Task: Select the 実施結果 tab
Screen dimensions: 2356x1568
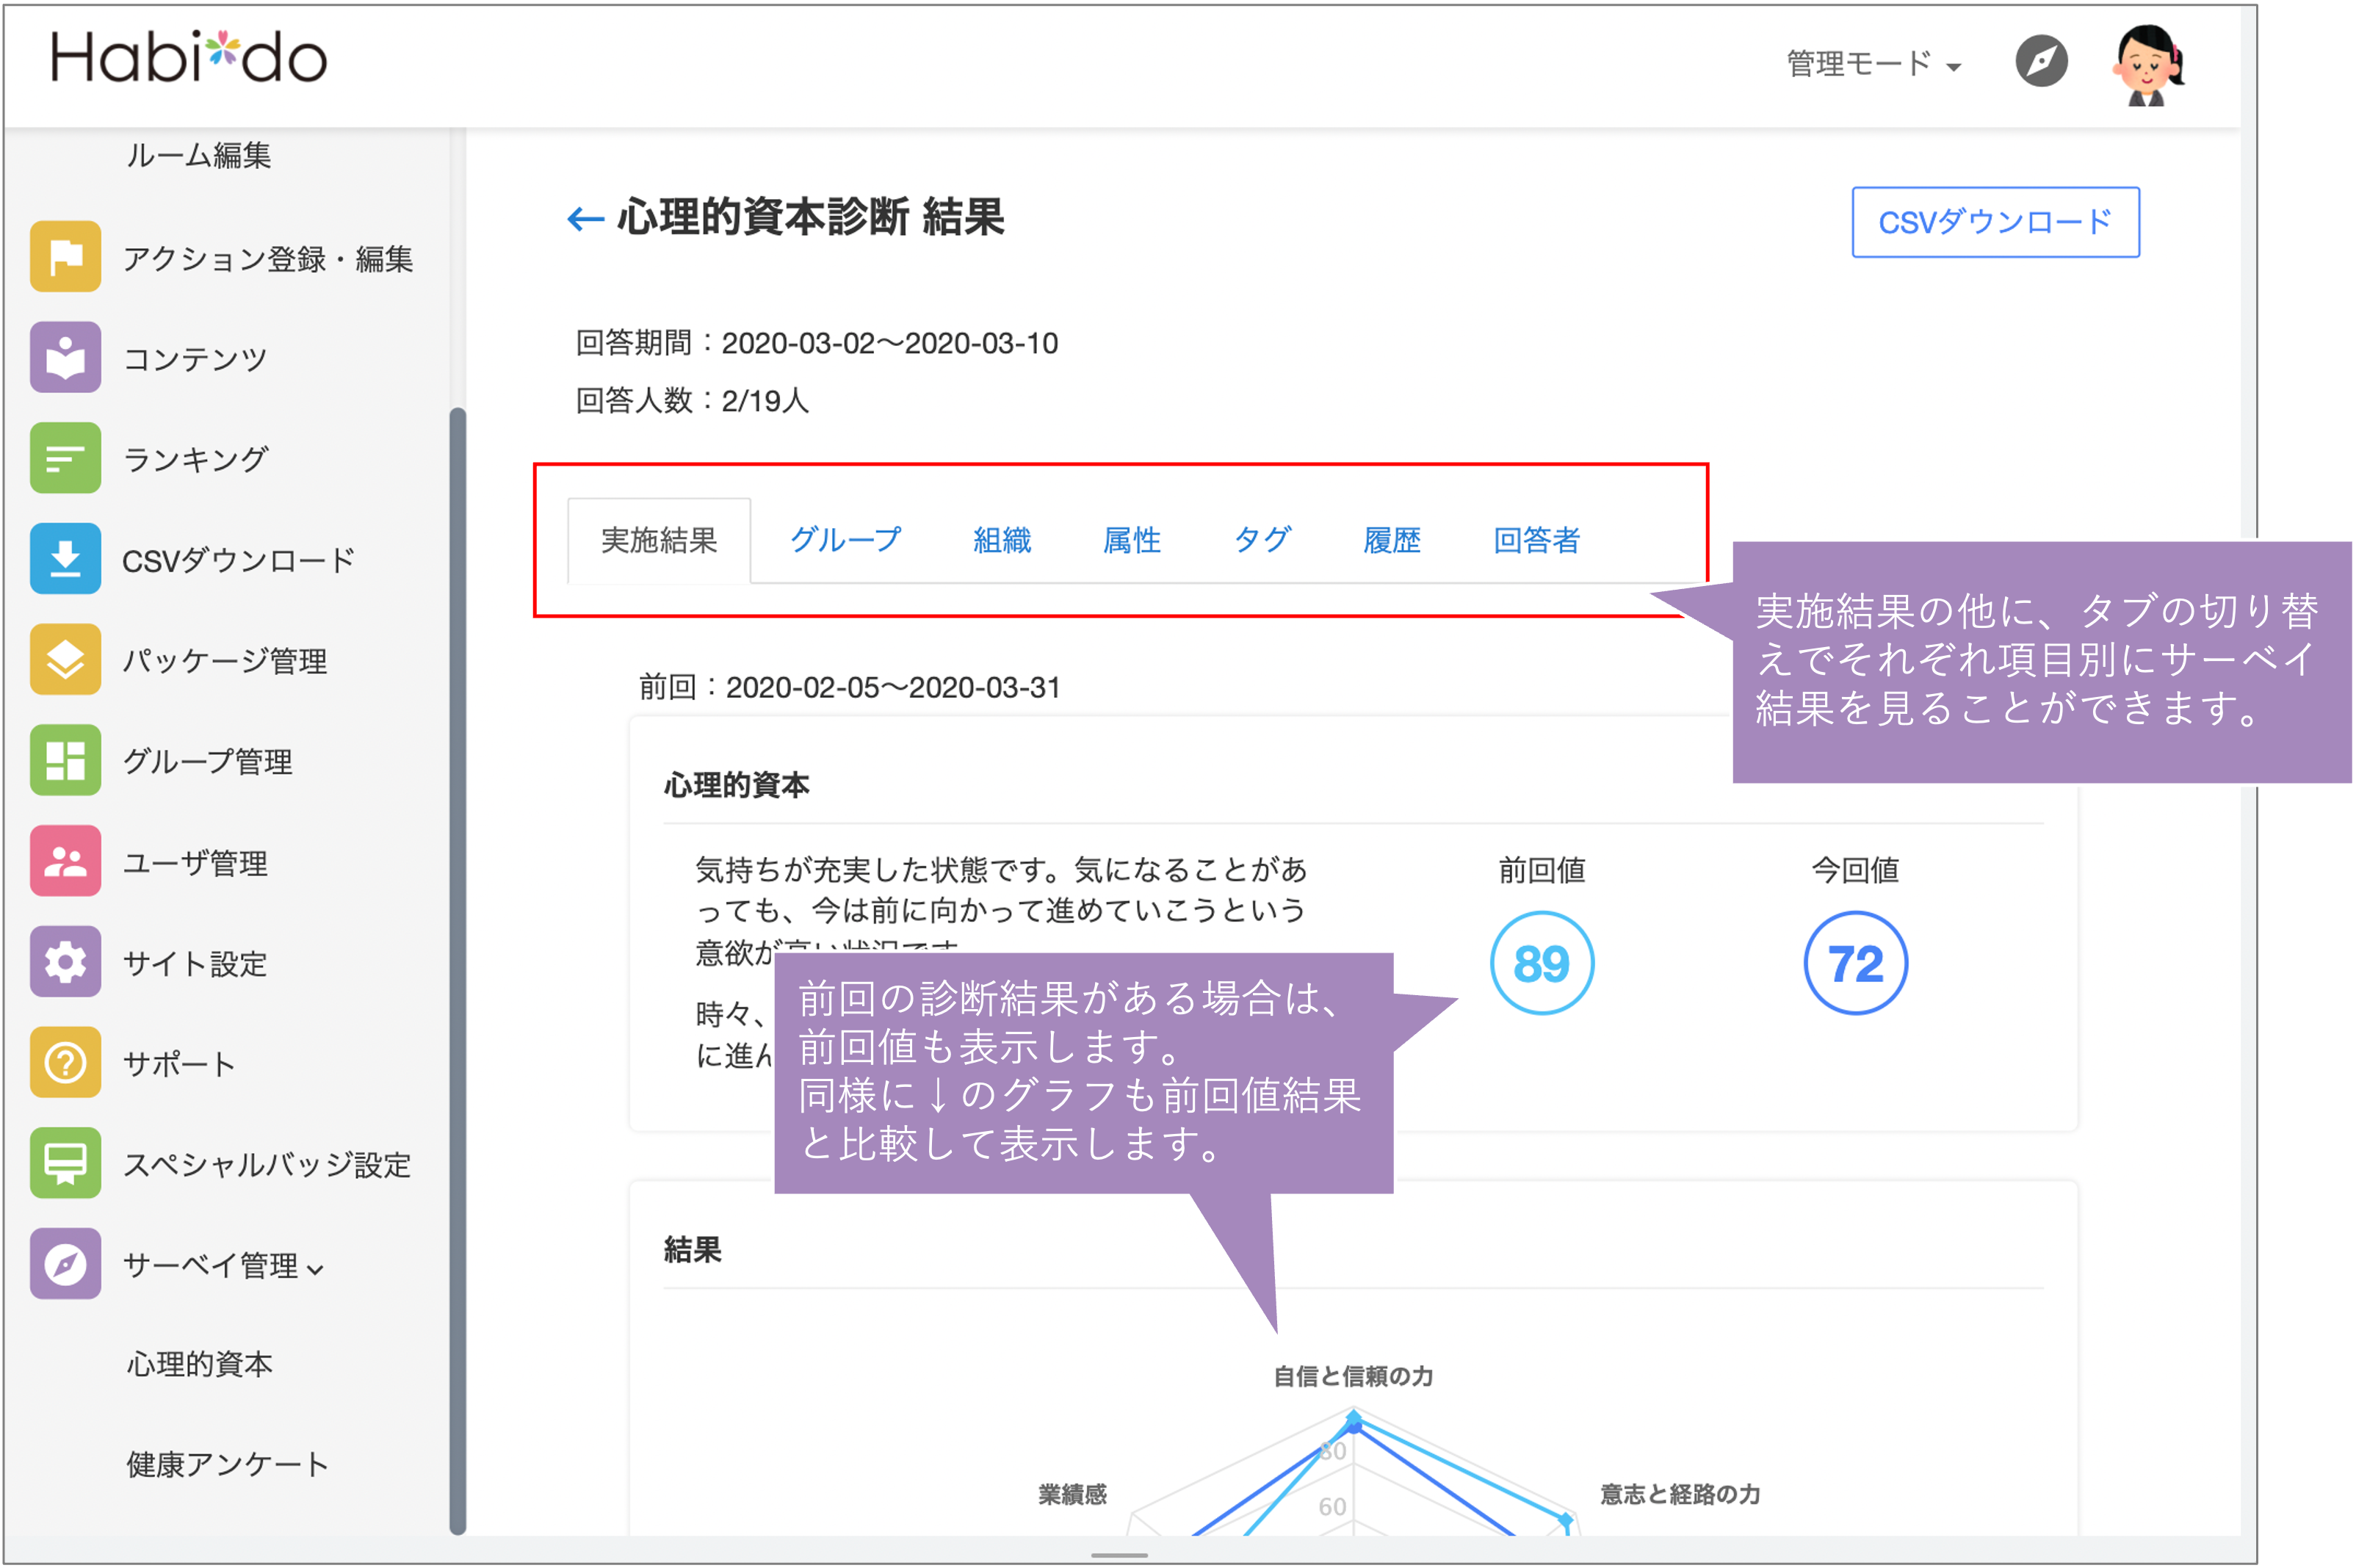Action: (x=659, y=541)
